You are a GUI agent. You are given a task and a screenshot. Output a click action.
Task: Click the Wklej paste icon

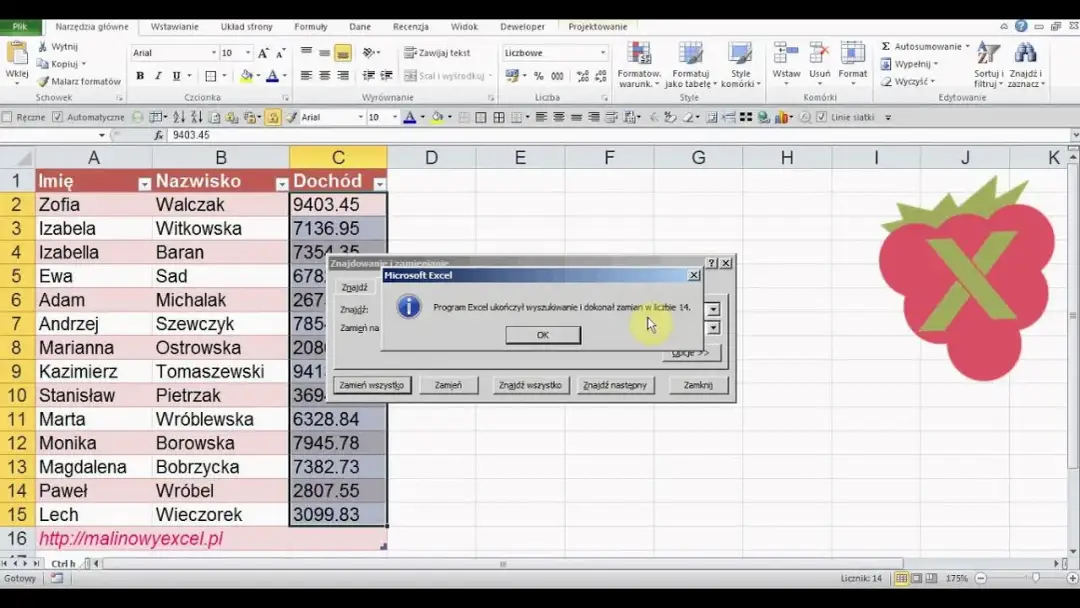point(17,54)
